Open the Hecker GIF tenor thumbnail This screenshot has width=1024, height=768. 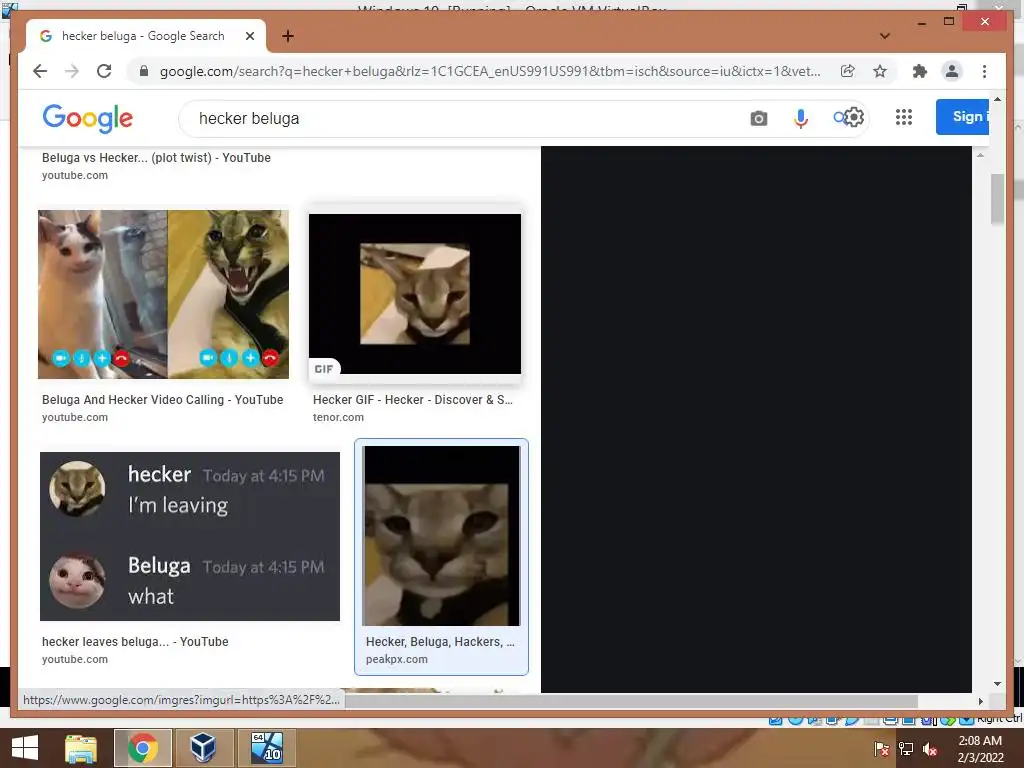pyautogui.click(x=415, y=294)
